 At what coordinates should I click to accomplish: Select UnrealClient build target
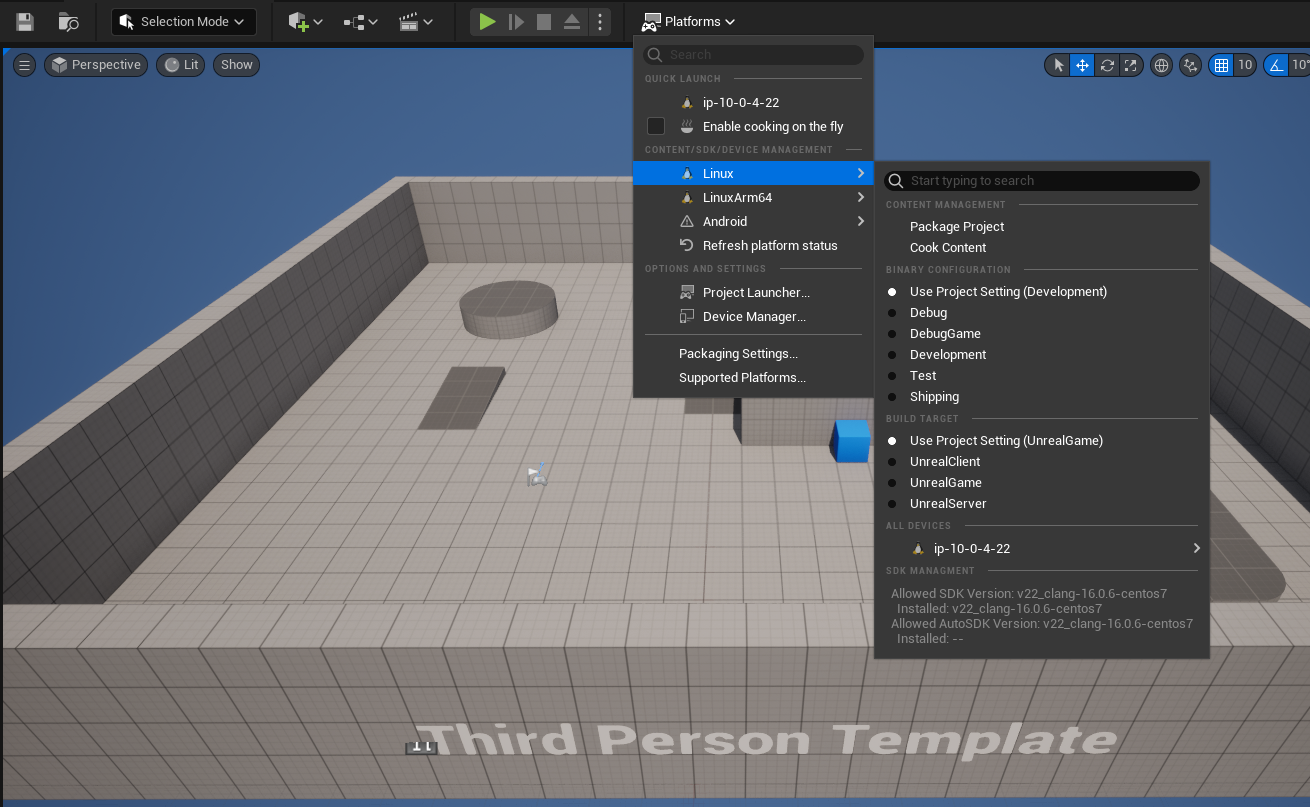pyautogui.click(x=1042, y=461)
